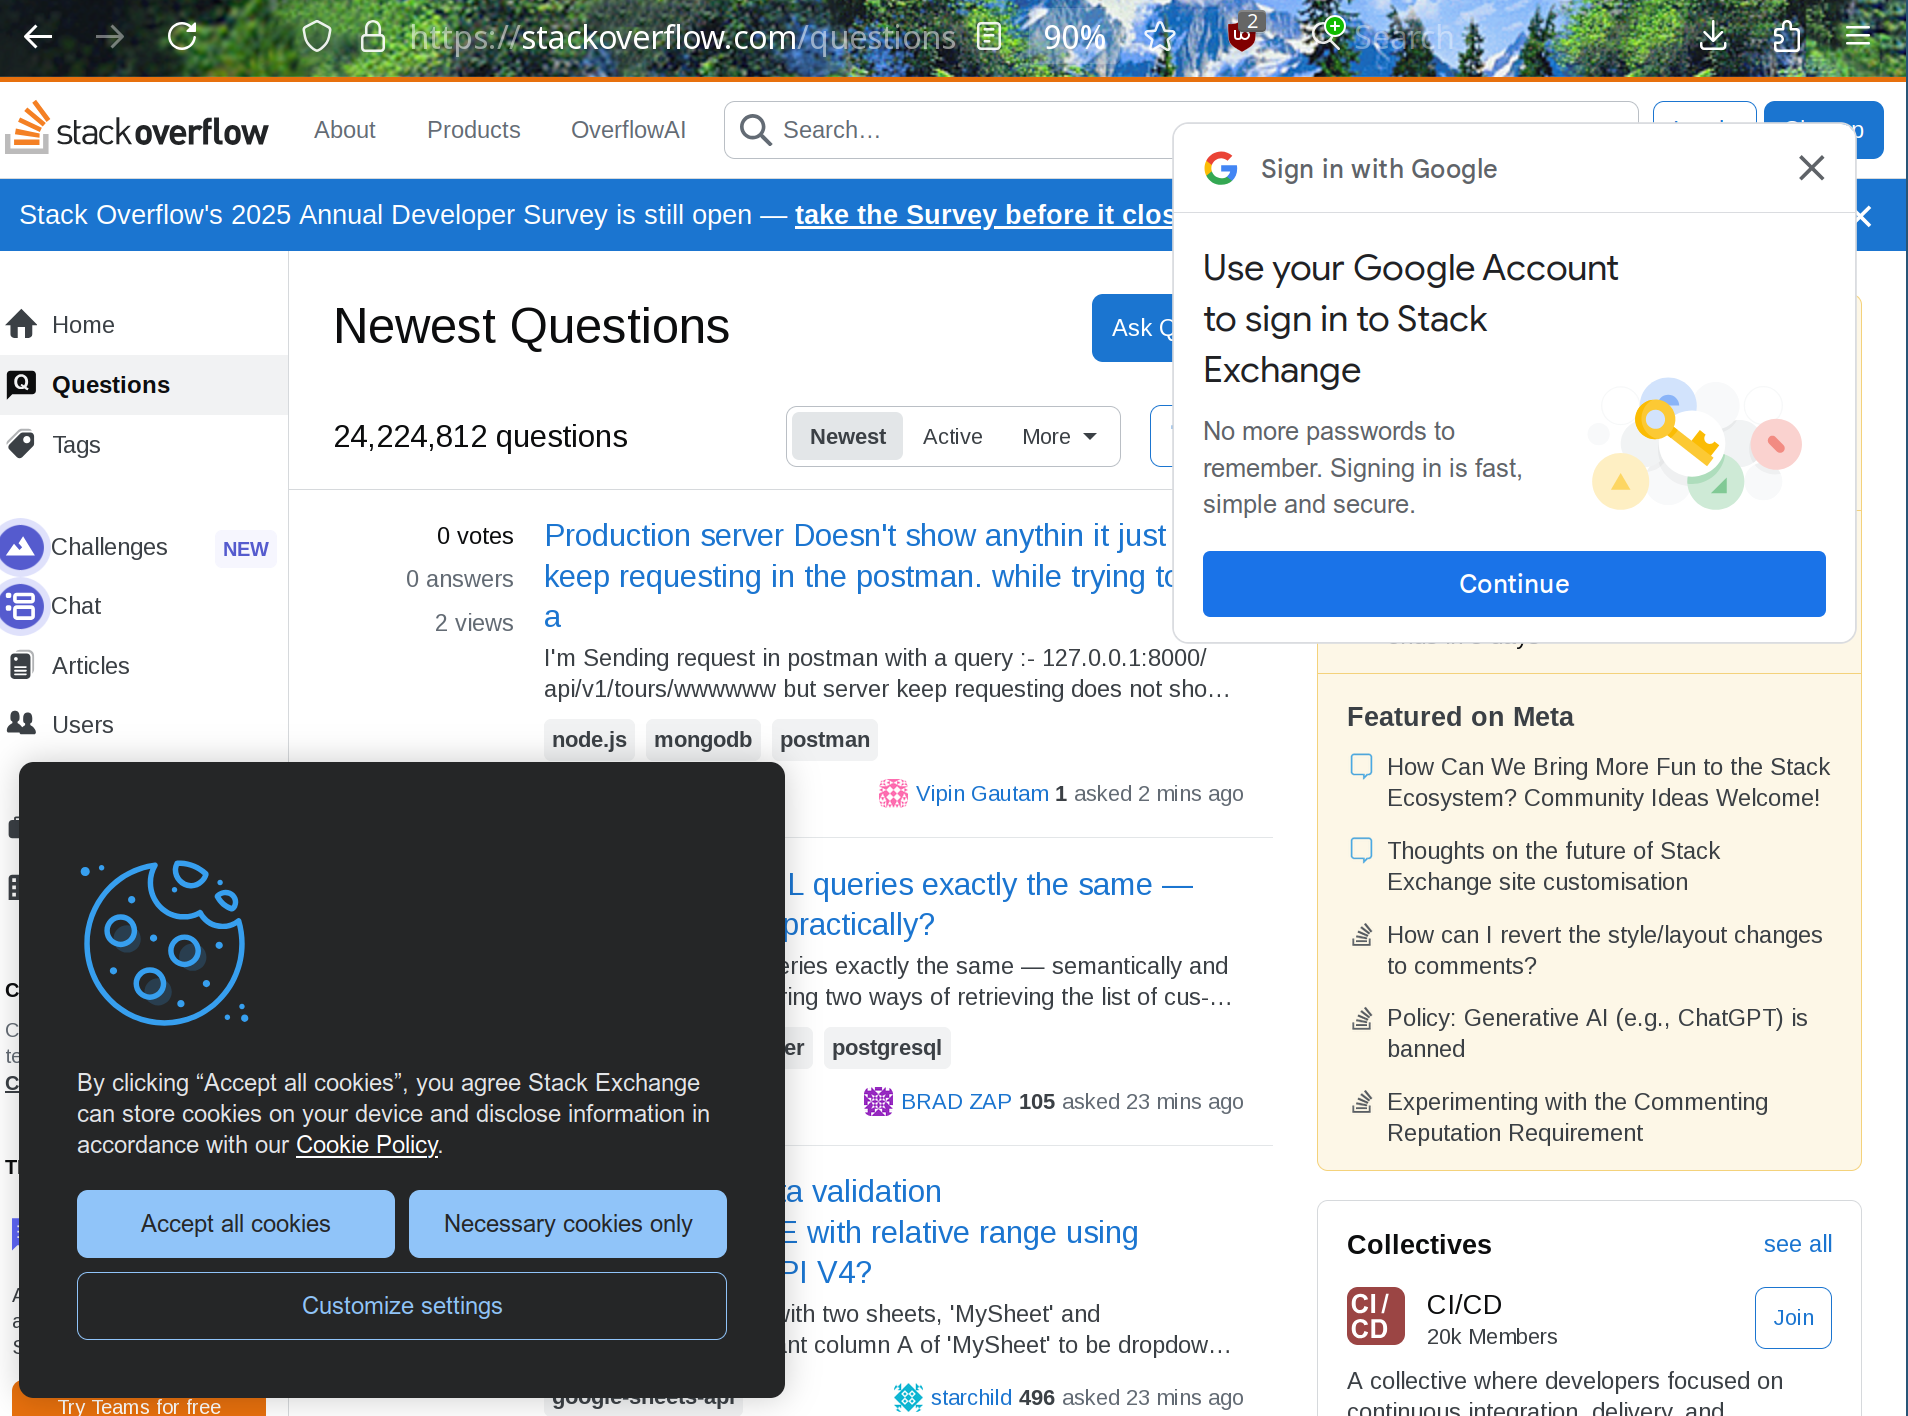
Task: Click take the Survey link in banner
Action: tap(984, 215)
